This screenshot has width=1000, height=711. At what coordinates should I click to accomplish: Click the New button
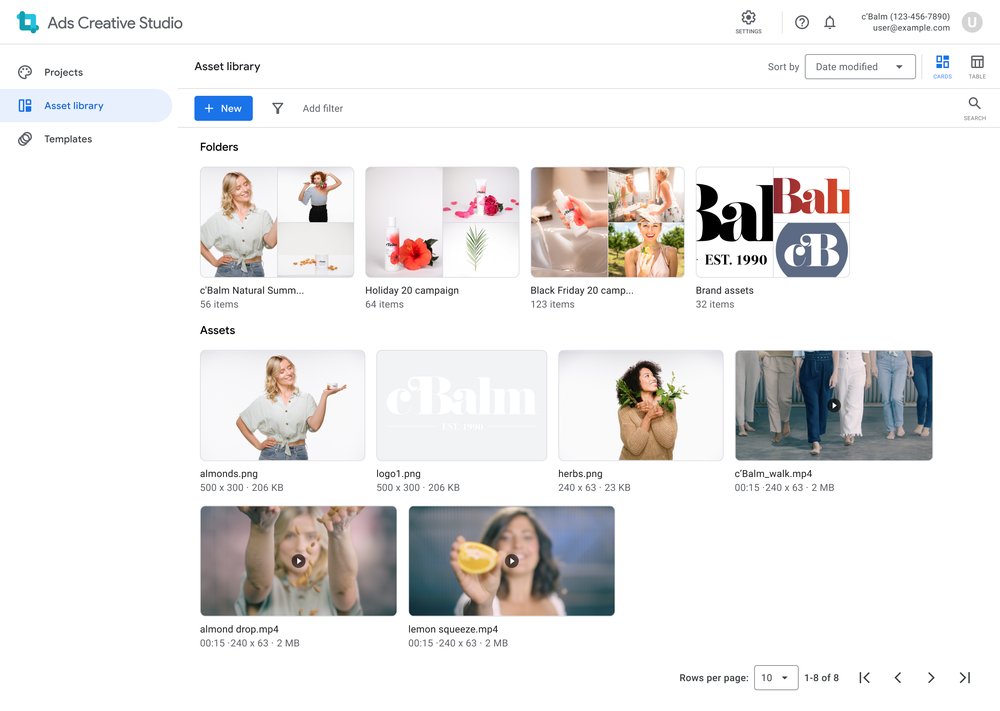click(x=223, y=108)
